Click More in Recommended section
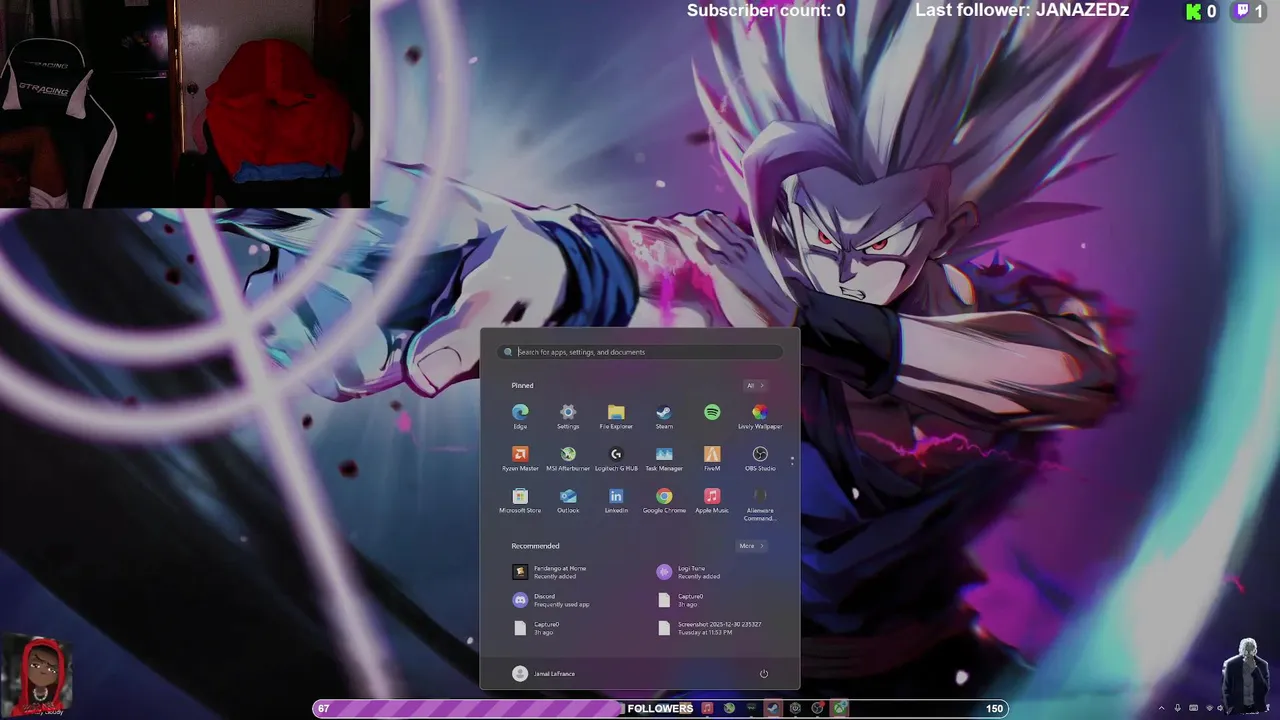Viewport: 1280px width, 720px height. pos(751,546)
